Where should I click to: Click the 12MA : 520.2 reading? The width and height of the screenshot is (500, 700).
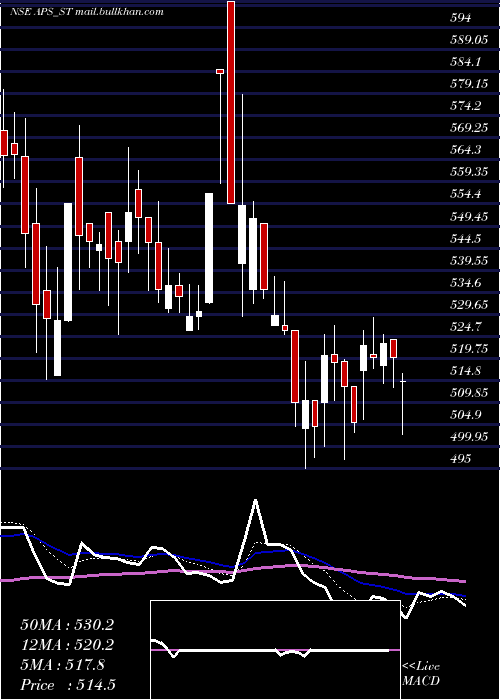tap(67, 645)
